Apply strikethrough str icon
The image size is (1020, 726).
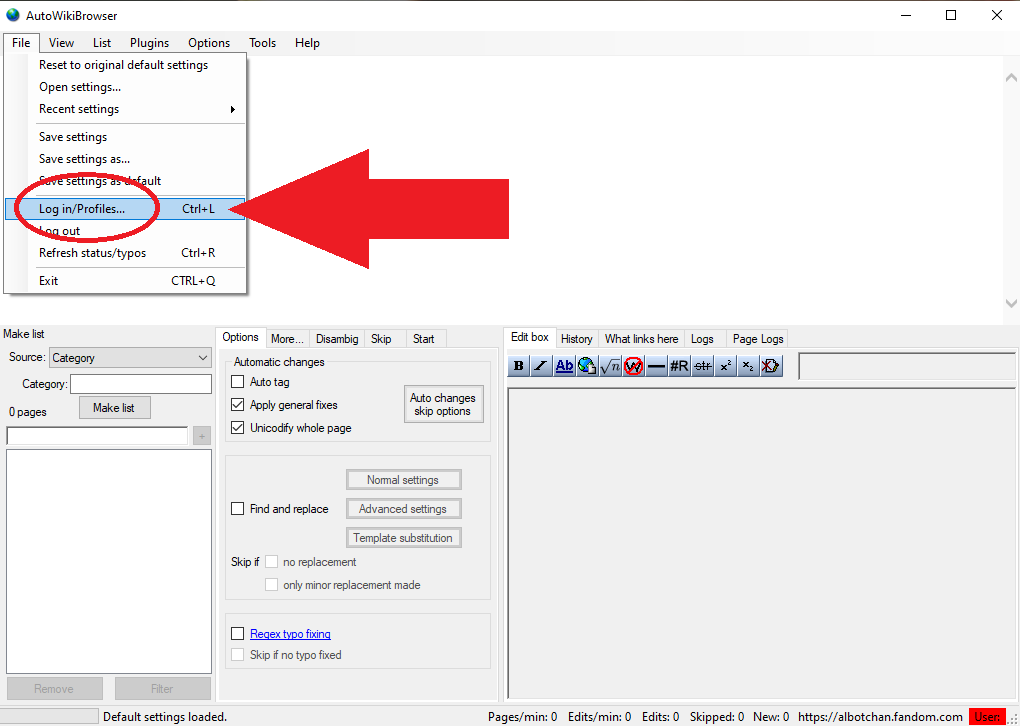(703, 366)
